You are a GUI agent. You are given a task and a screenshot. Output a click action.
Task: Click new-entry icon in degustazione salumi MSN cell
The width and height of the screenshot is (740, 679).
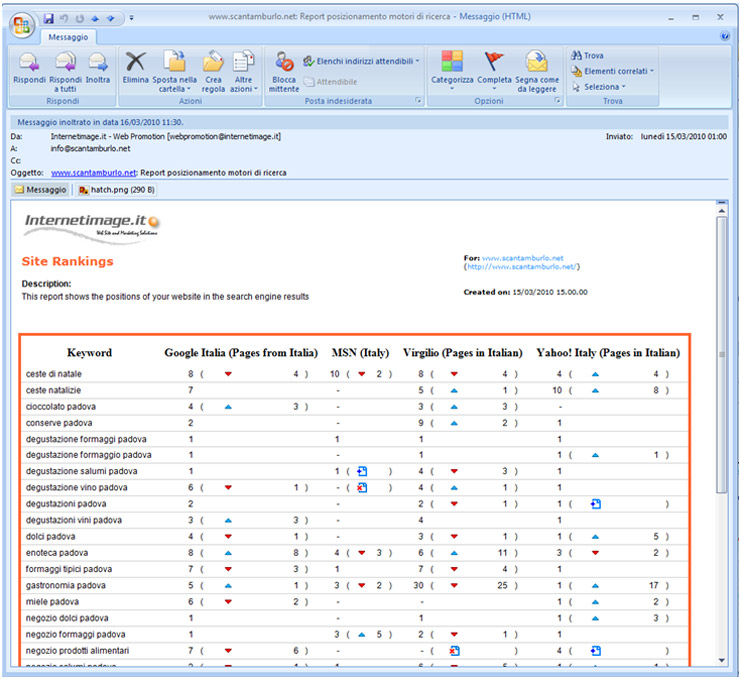pyautogui.click(x=362, y=471)
